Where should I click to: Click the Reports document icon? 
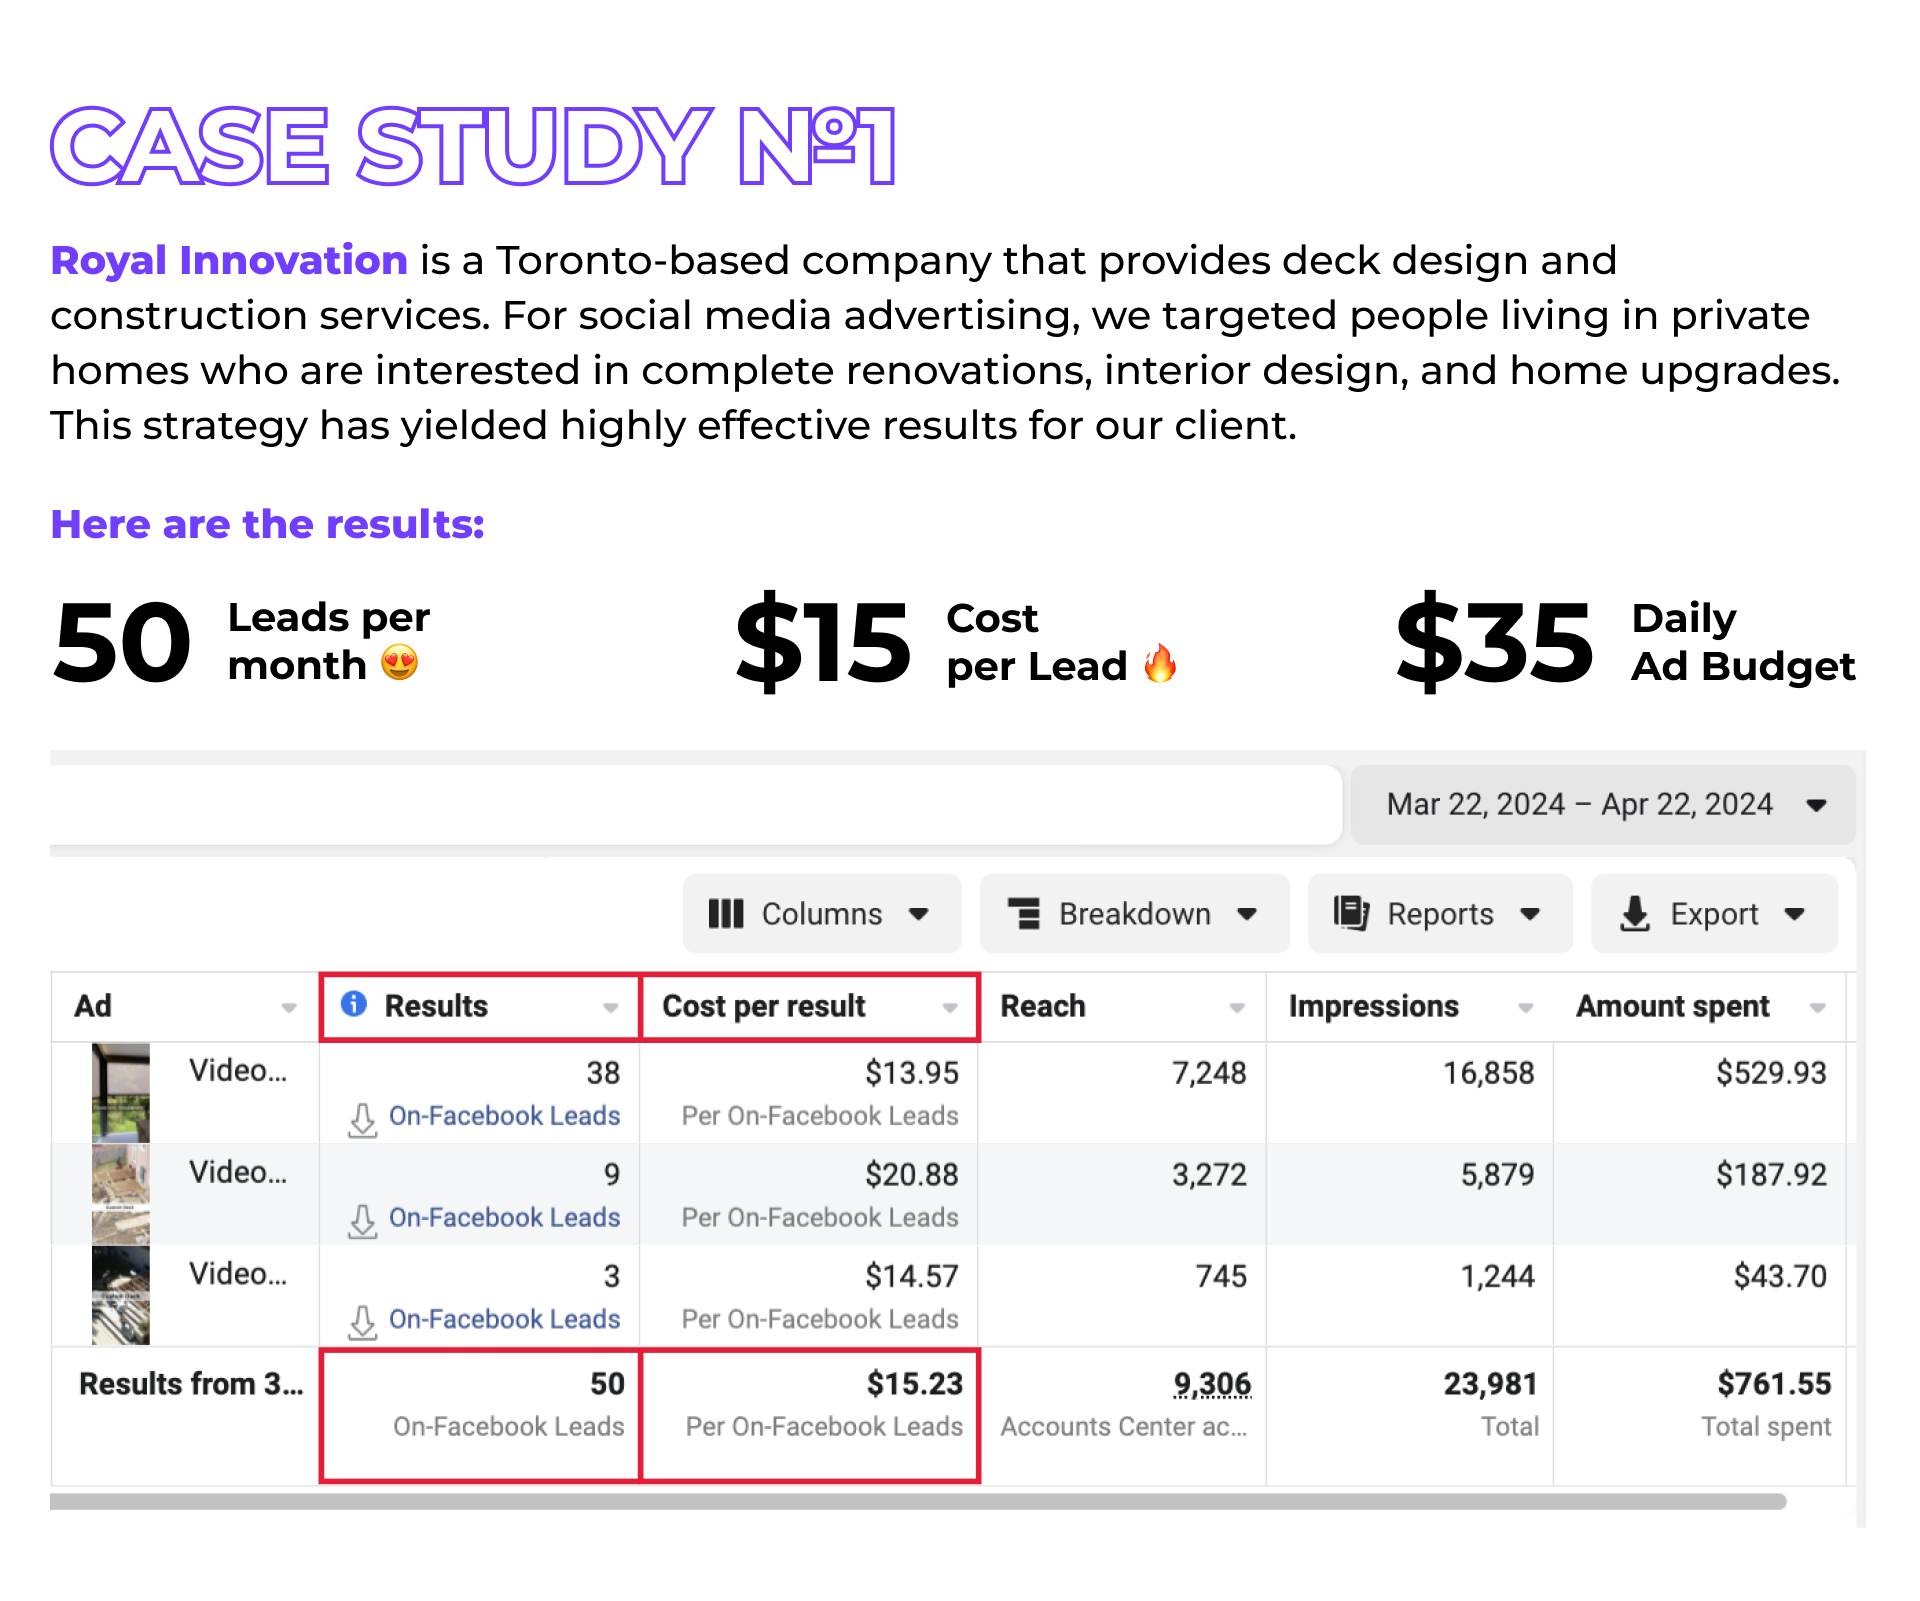1351,914
